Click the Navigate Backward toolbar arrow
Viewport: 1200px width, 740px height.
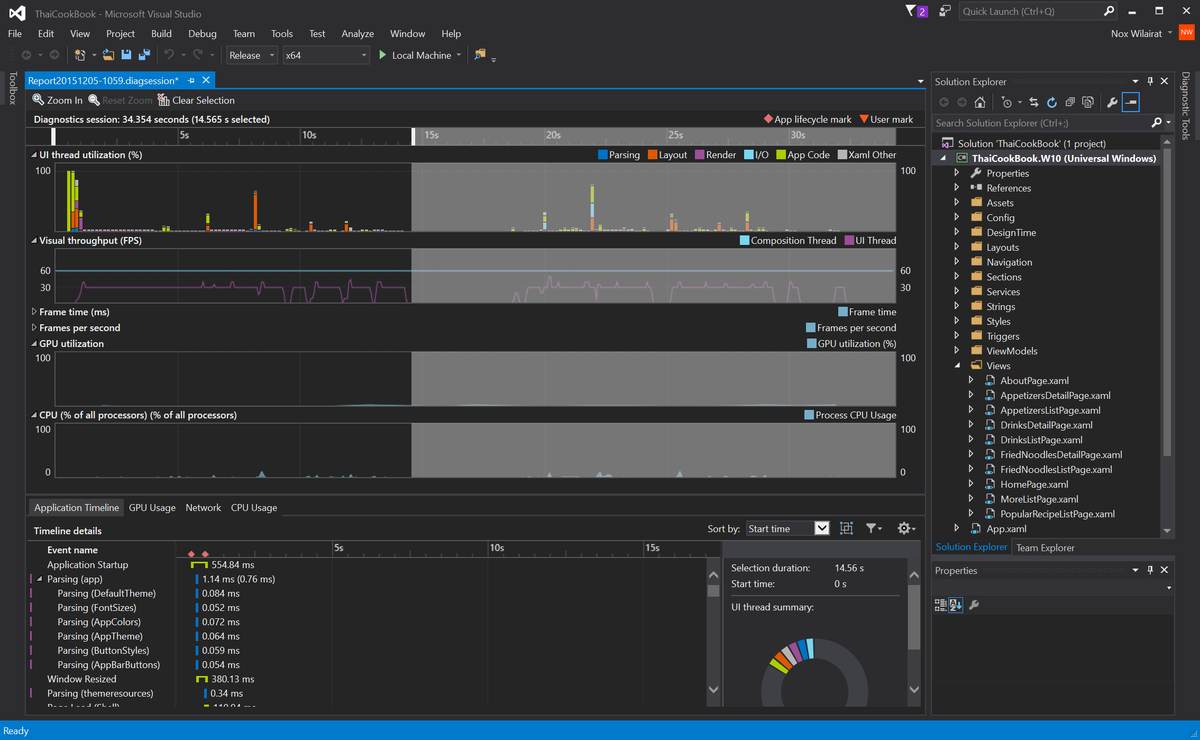click(26, 55)
